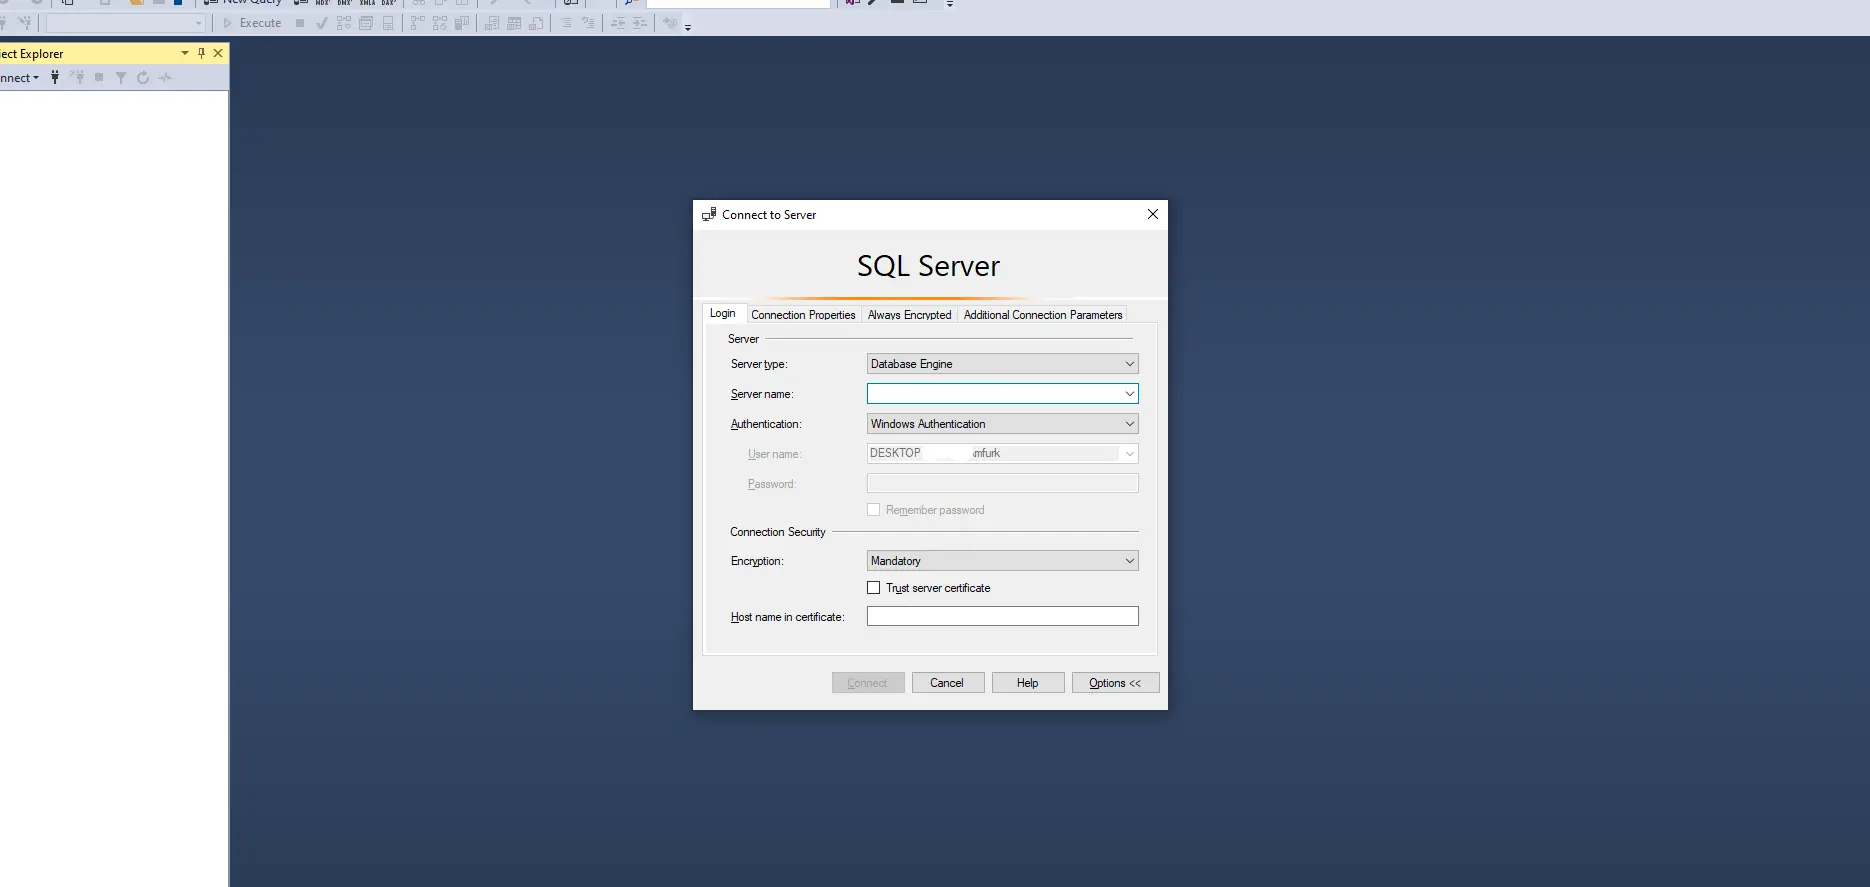Open Activity Monitor icon in Object Explorer

click(165, 78)
